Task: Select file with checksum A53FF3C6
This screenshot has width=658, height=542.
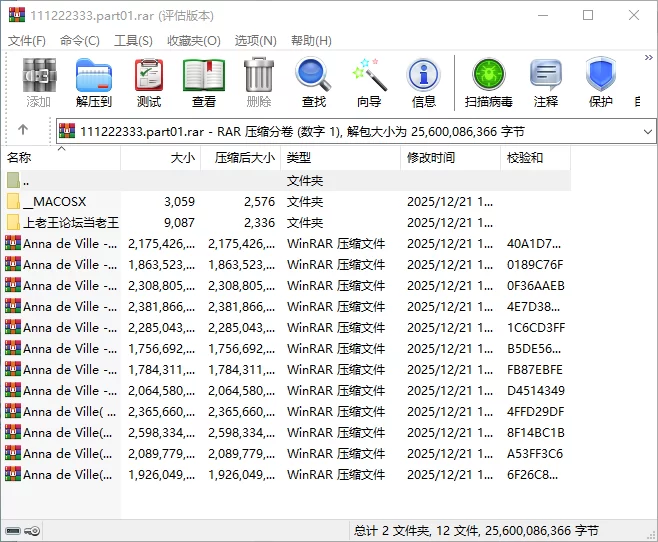Action: (x=287, y=453)
